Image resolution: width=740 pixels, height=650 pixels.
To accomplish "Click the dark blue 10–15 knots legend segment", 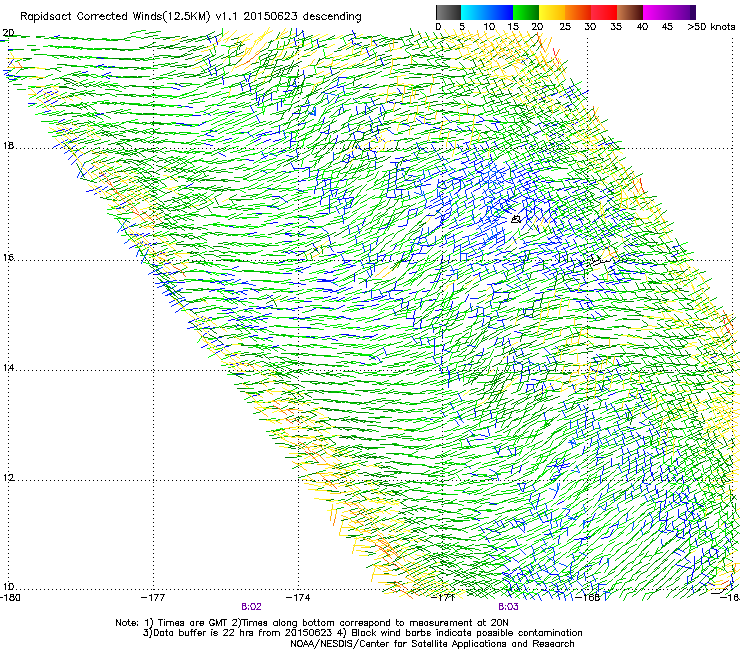I will point(500,12).
